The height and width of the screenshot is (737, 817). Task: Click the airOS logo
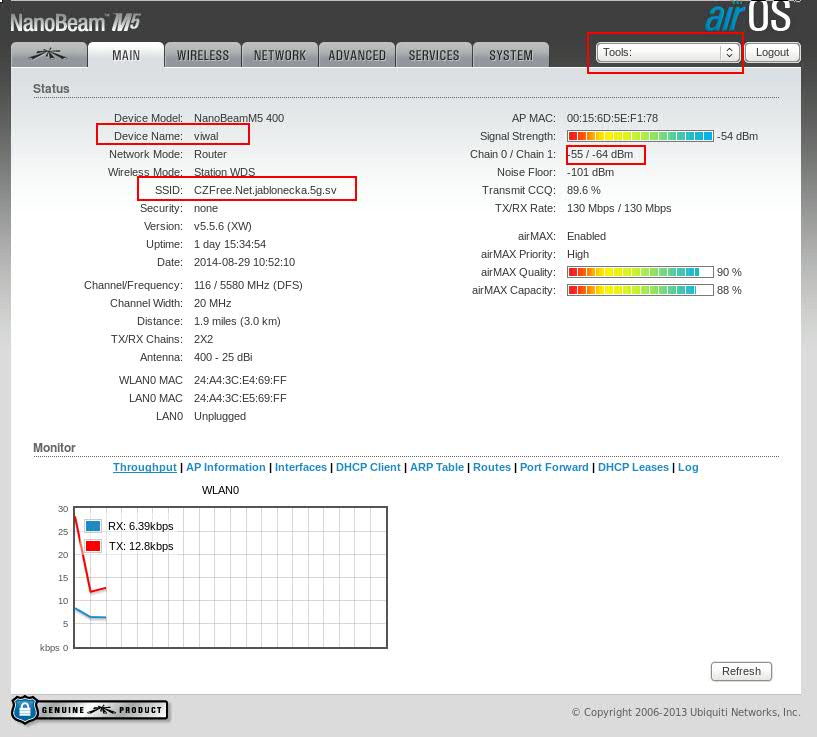point(748,17)
